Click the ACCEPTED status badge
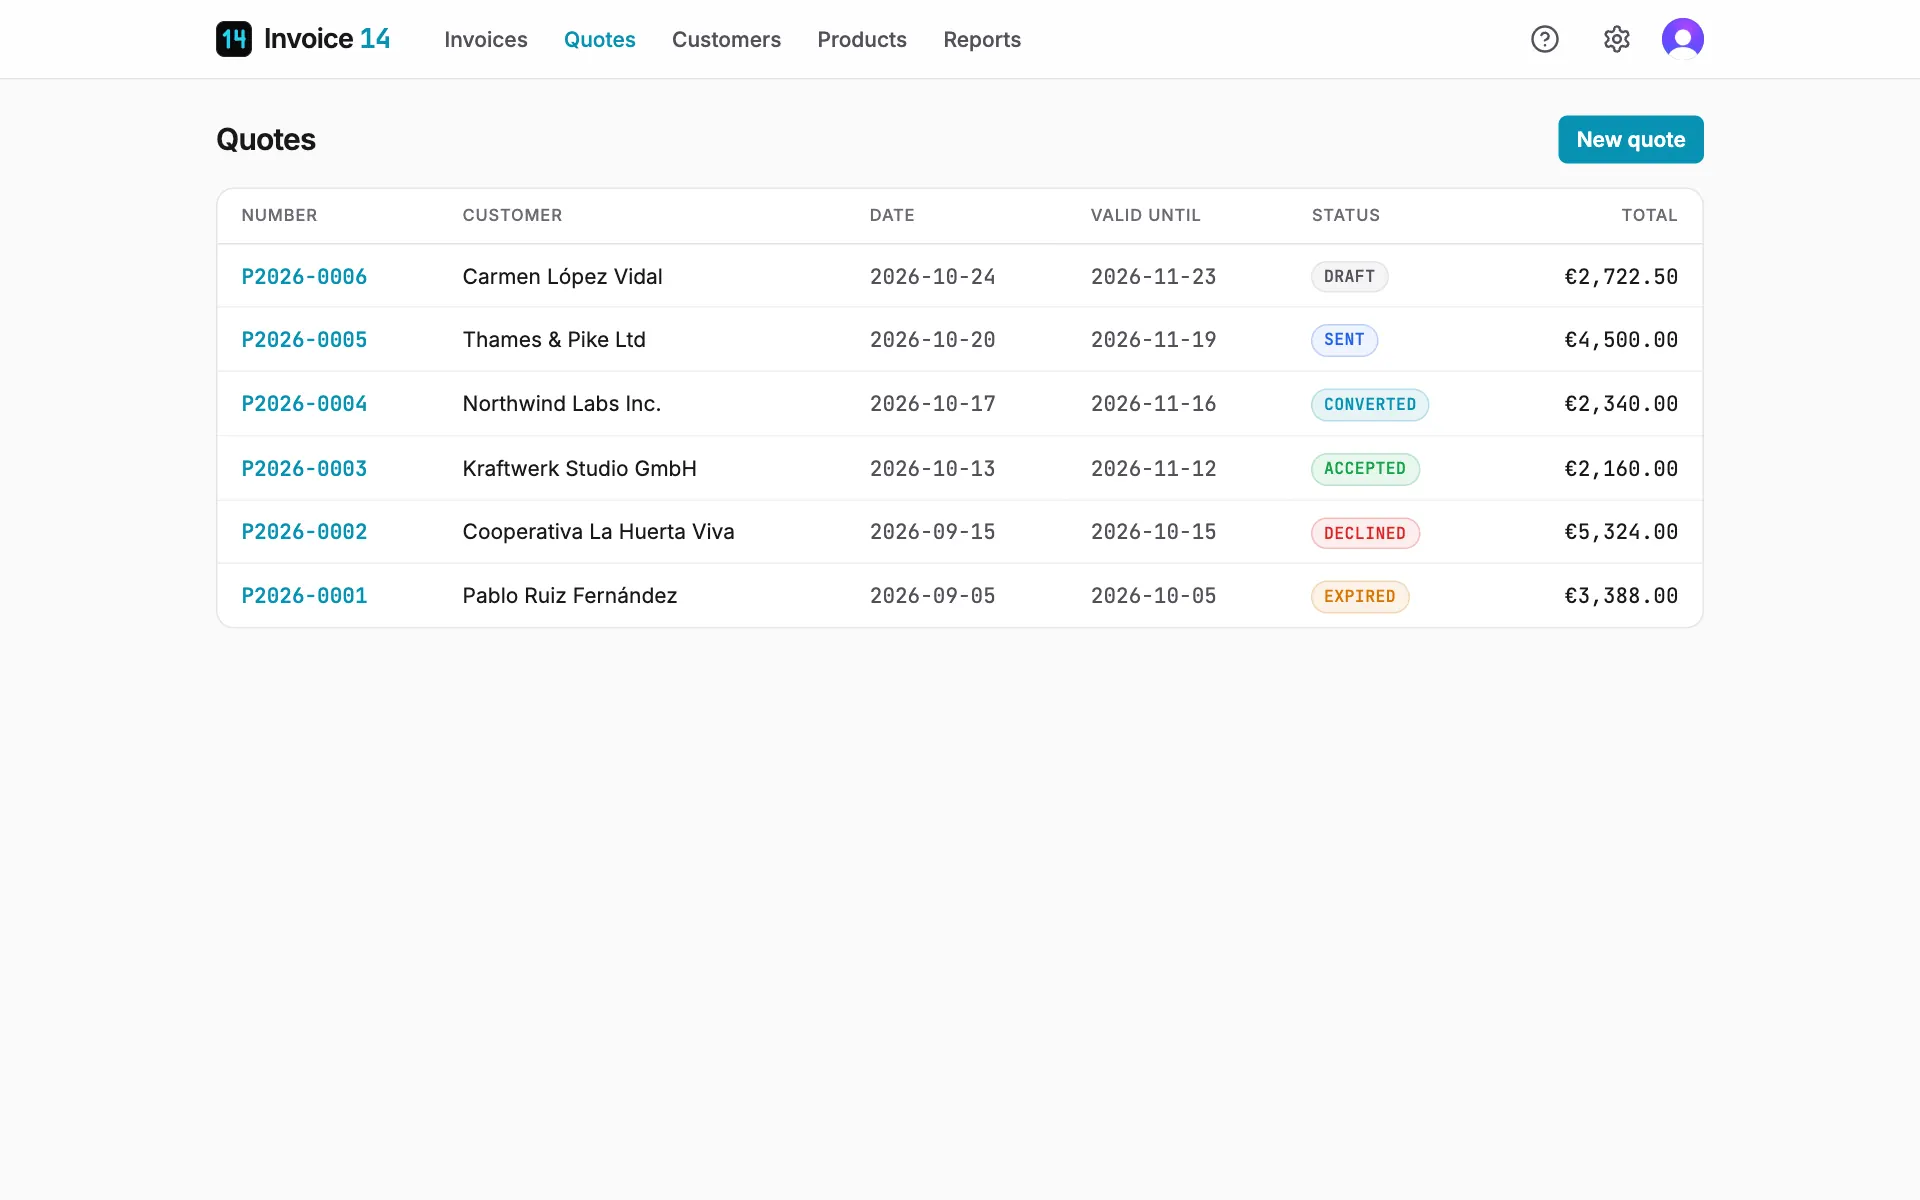Screen dimensions: 1920x1200 point(1365,468)
